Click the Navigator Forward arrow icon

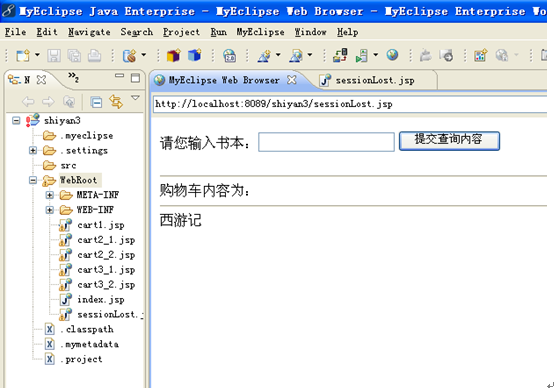click(48, 102)
